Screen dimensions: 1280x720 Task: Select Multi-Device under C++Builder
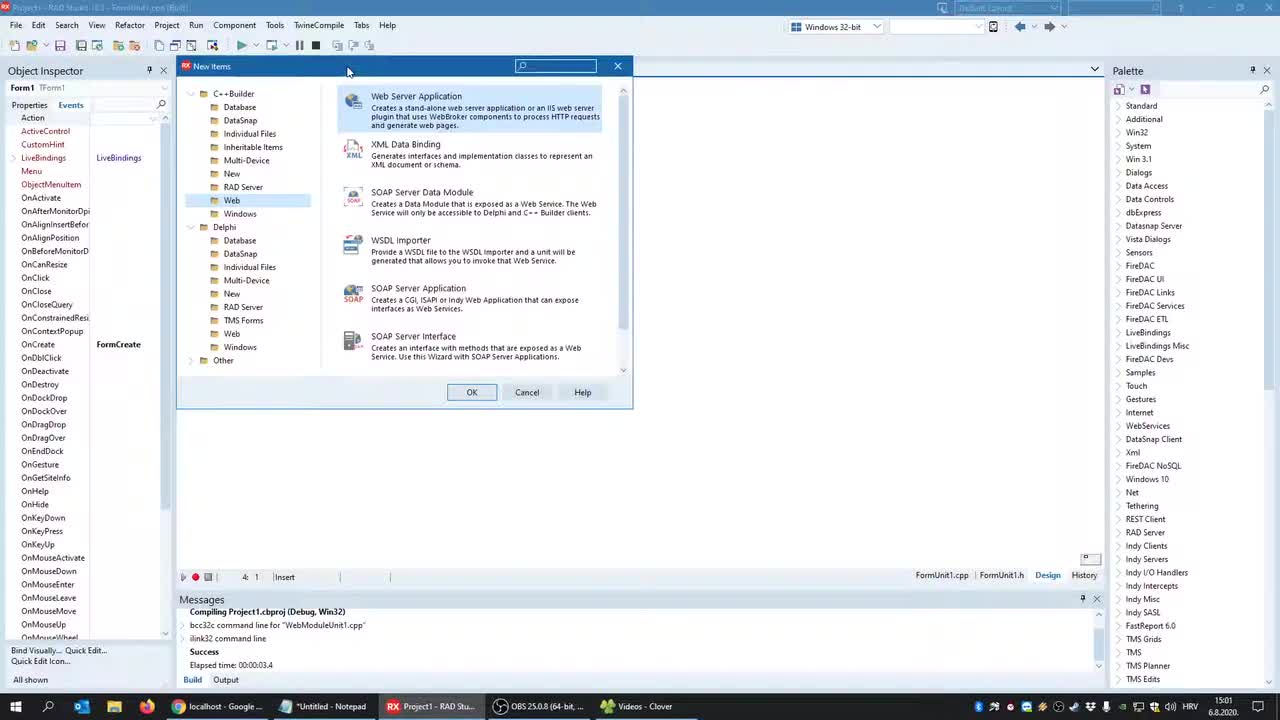point(246,160)
